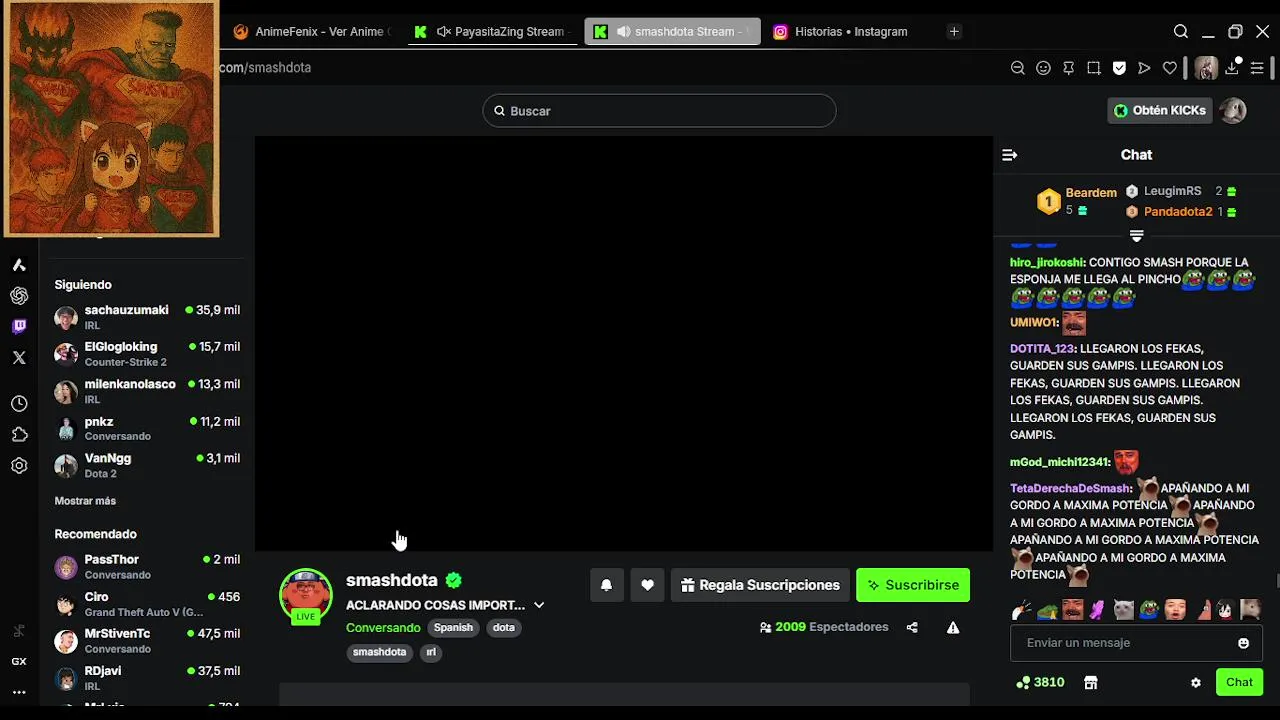
Task: Click the emoji face icon in address bar
Action: coord(1043,68)
